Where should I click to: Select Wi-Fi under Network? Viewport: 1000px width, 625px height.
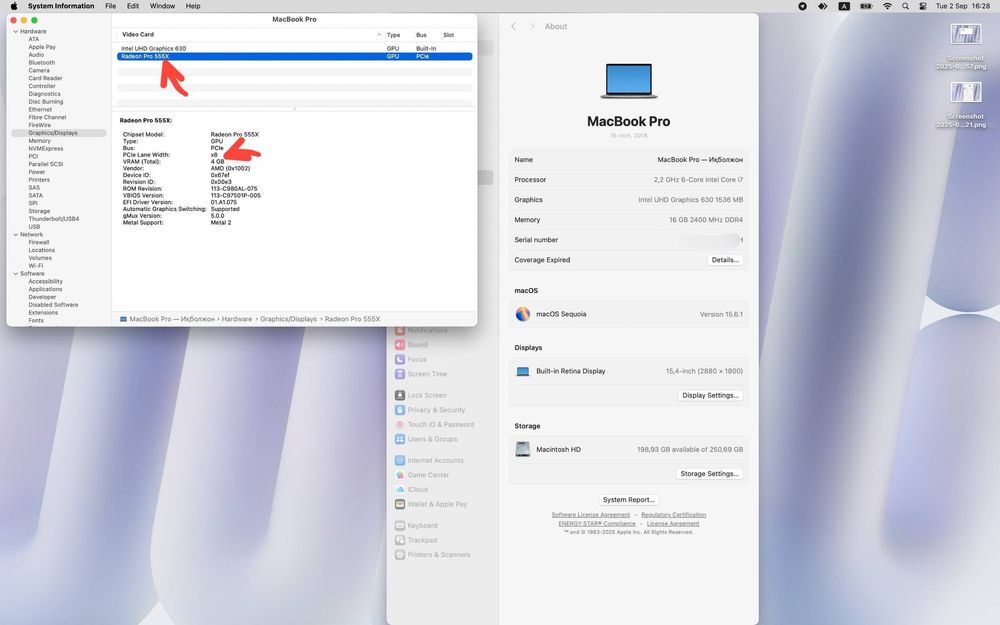pos(36,266)
